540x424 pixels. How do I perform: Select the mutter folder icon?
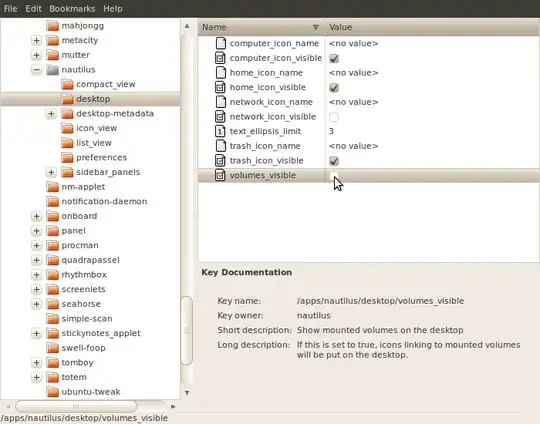53,55
